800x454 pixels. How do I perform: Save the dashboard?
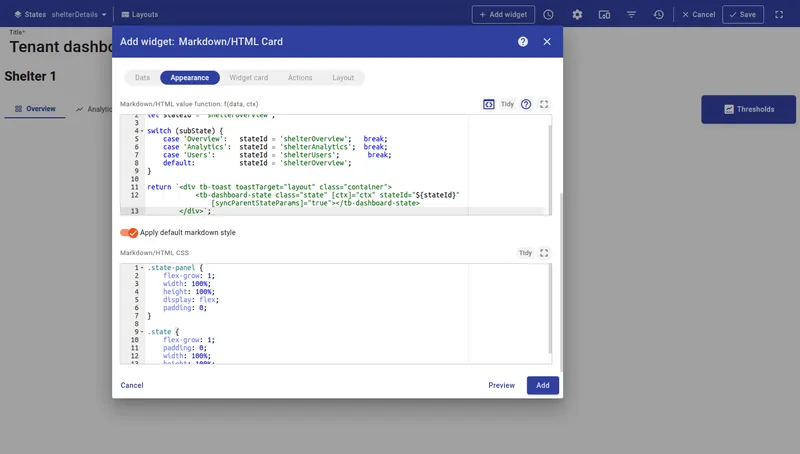click(743, 15)
